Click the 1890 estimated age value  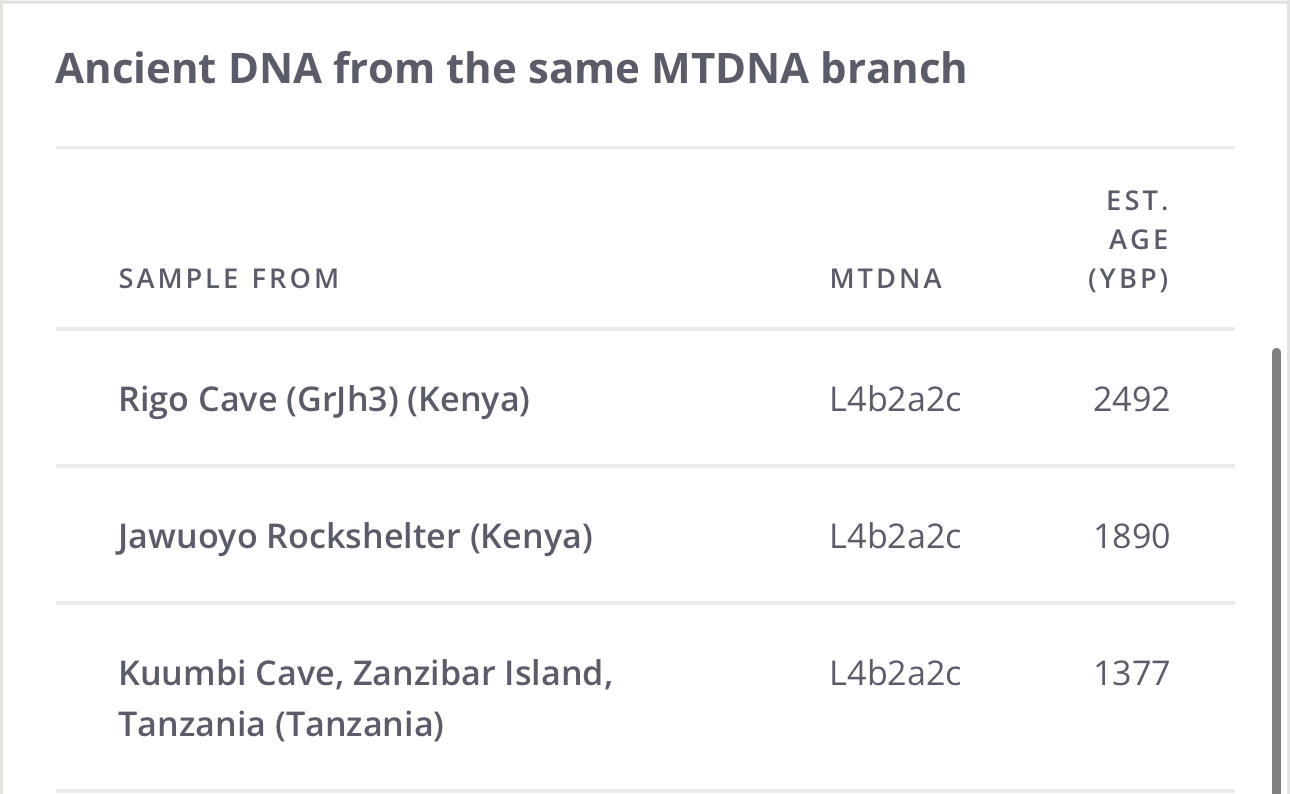pyautogui.click(x=1131, y=537)
